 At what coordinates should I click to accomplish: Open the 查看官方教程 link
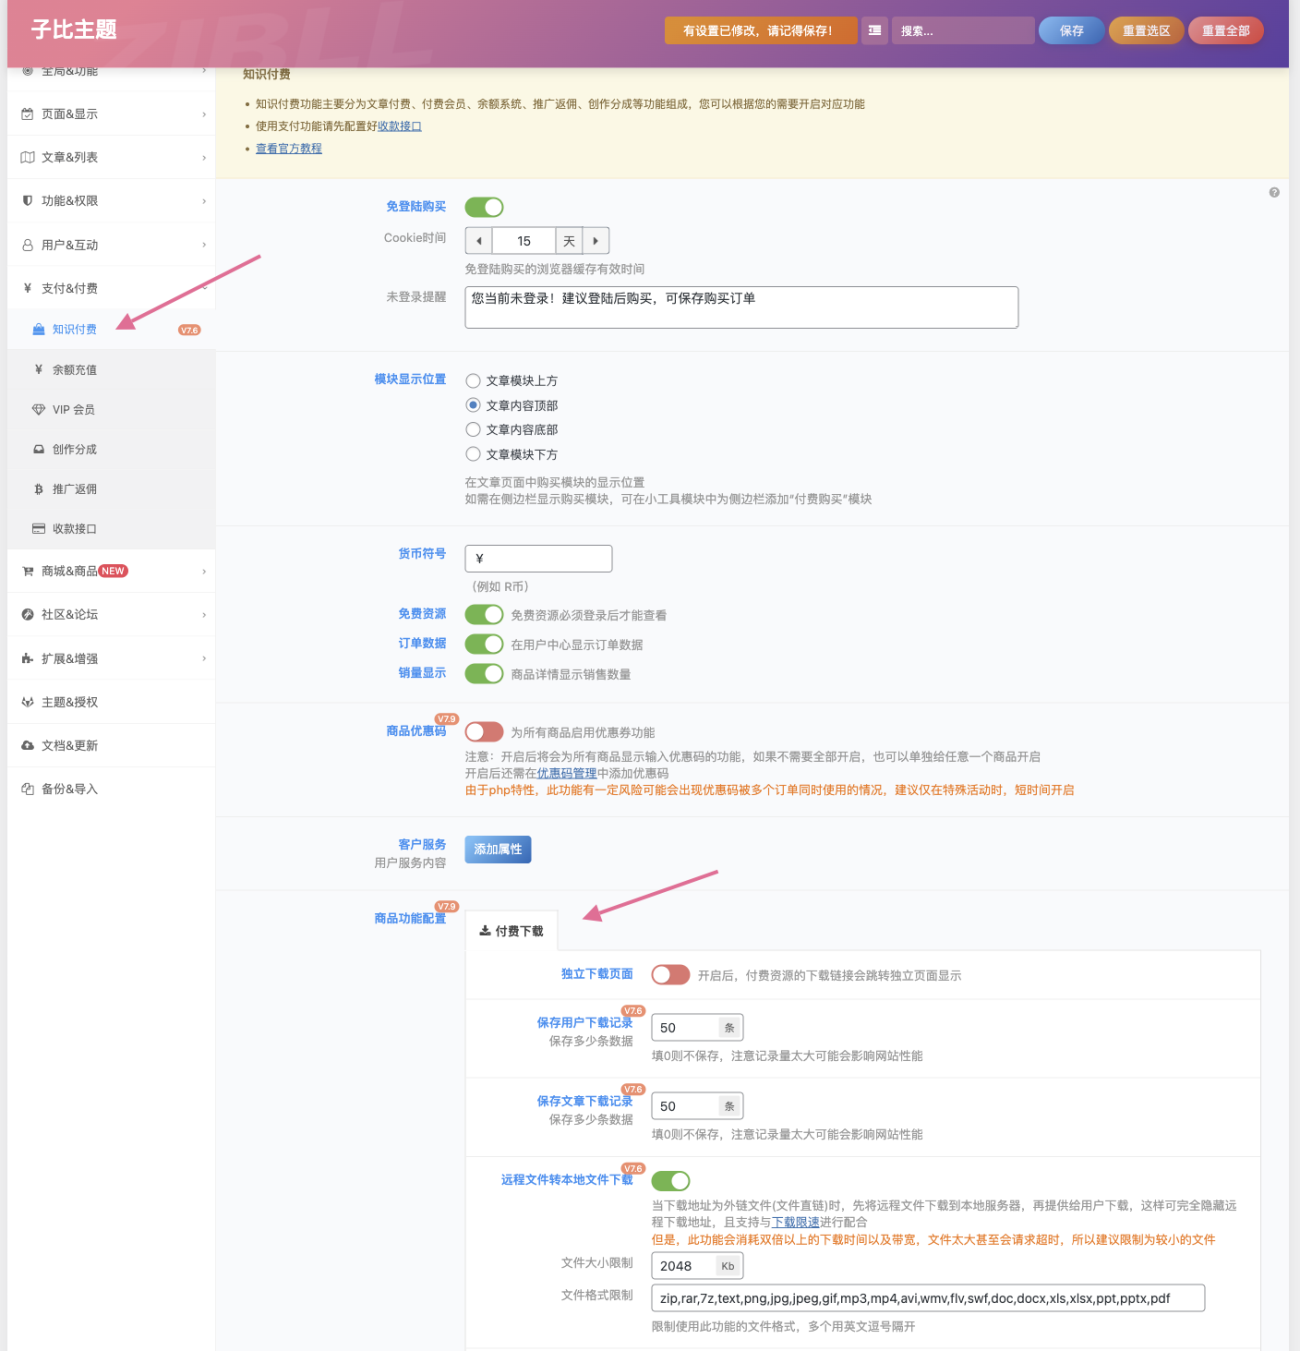(288, 148)
